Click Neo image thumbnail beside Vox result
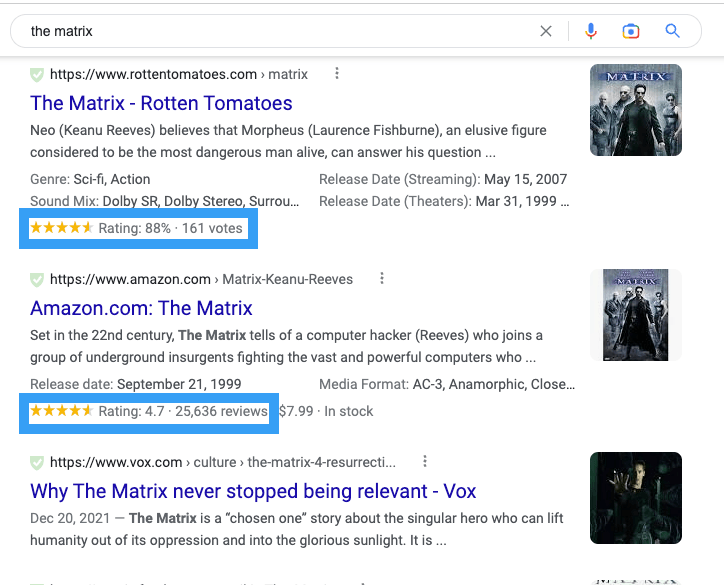724x585 pixels. 636,498
